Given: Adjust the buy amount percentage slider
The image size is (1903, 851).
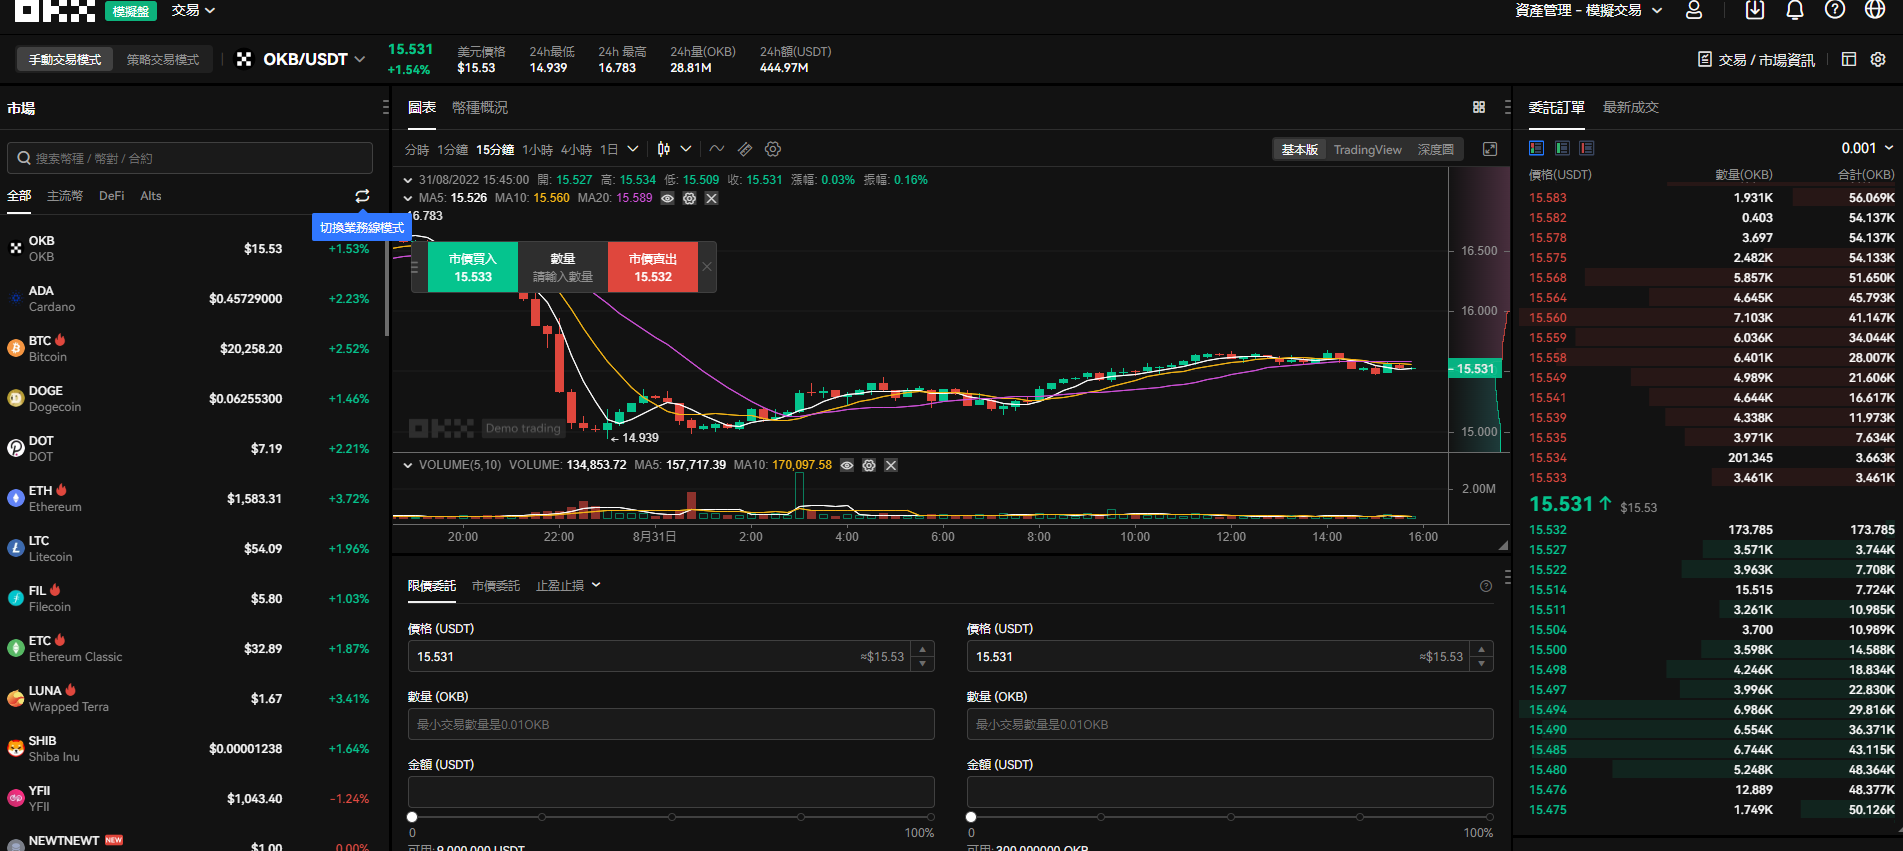Looking at the screenshot, I should 671,817.
